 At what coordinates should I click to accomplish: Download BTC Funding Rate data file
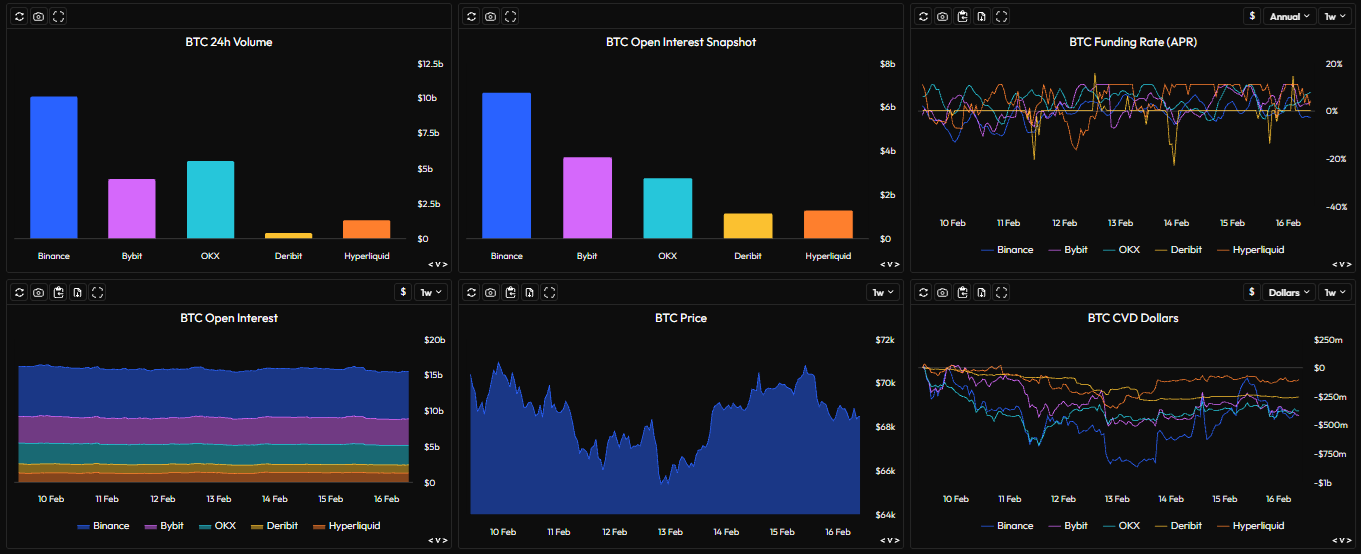982,16
